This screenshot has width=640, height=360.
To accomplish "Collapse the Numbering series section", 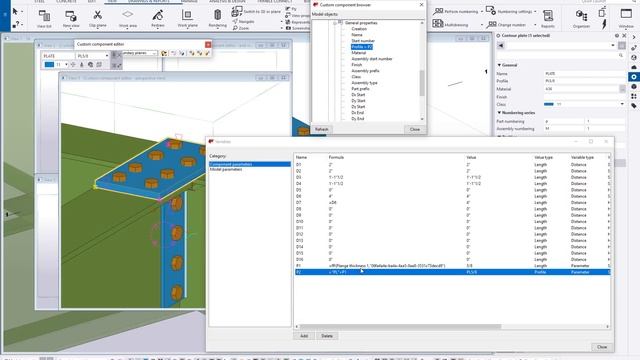I will pos(499,113).
